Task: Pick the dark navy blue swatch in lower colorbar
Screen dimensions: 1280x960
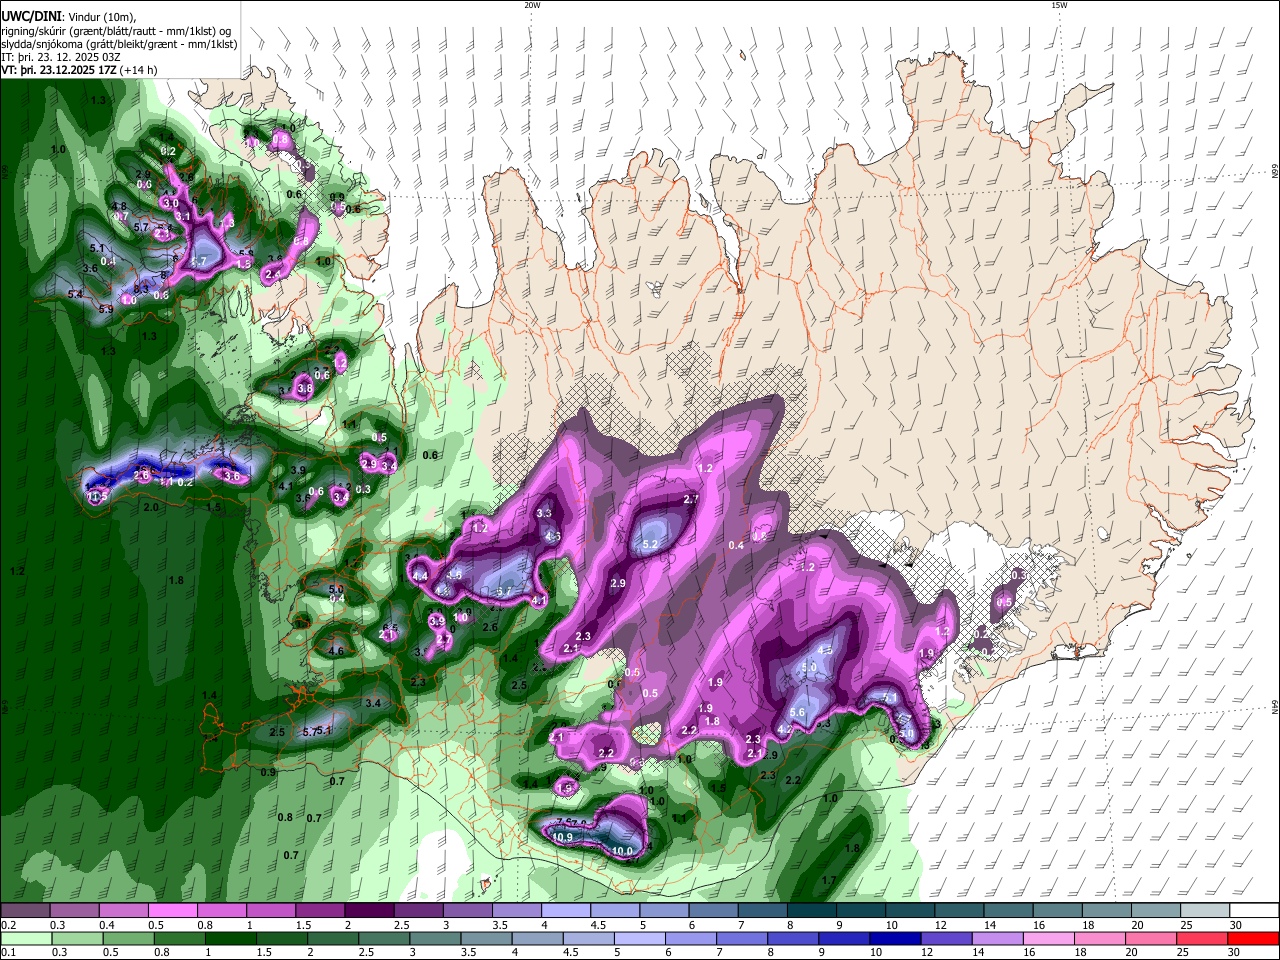Action: pyautogui.click(x=893, y=938)
